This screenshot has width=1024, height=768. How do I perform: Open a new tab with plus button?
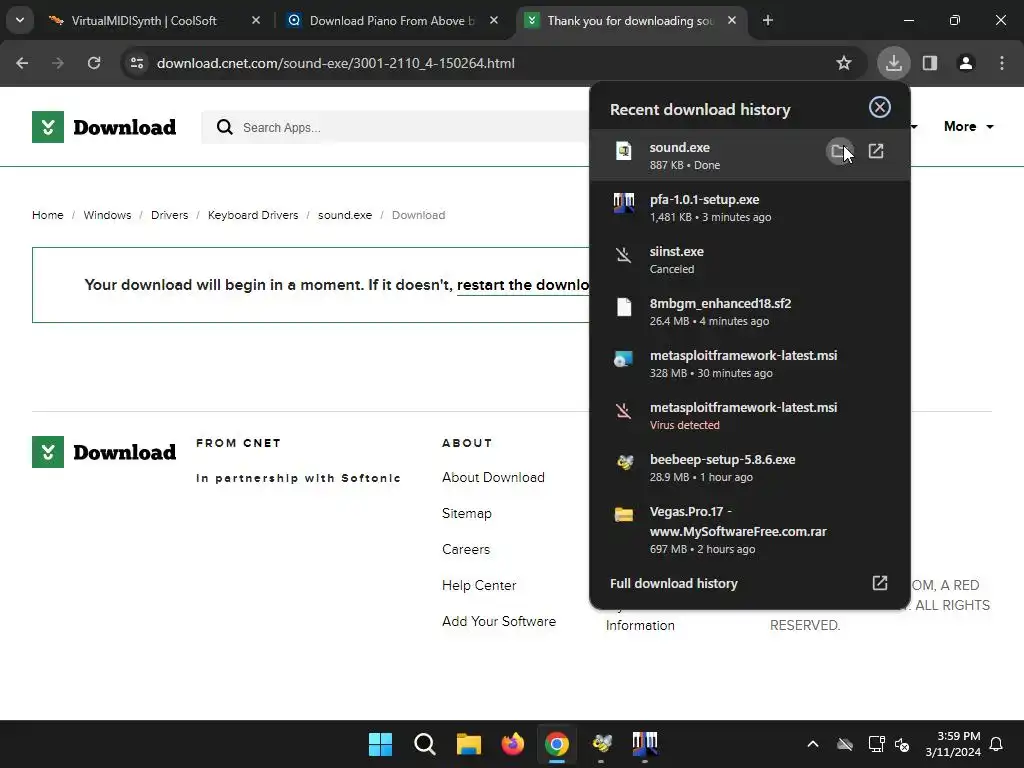point(768,20)
